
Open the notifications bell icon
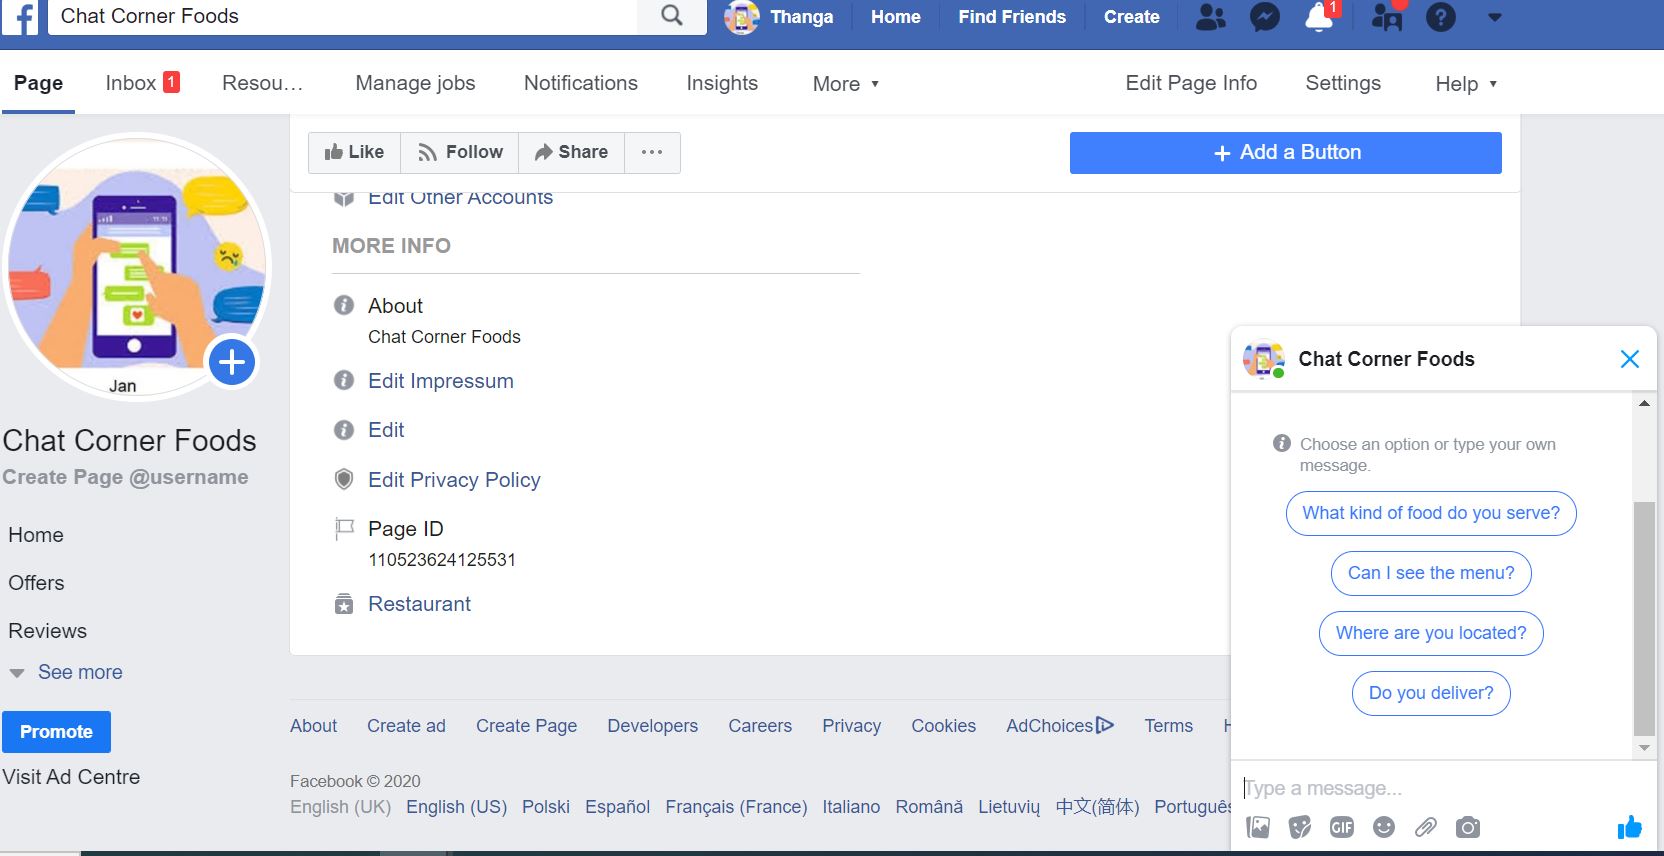[x=1319, y=17]
